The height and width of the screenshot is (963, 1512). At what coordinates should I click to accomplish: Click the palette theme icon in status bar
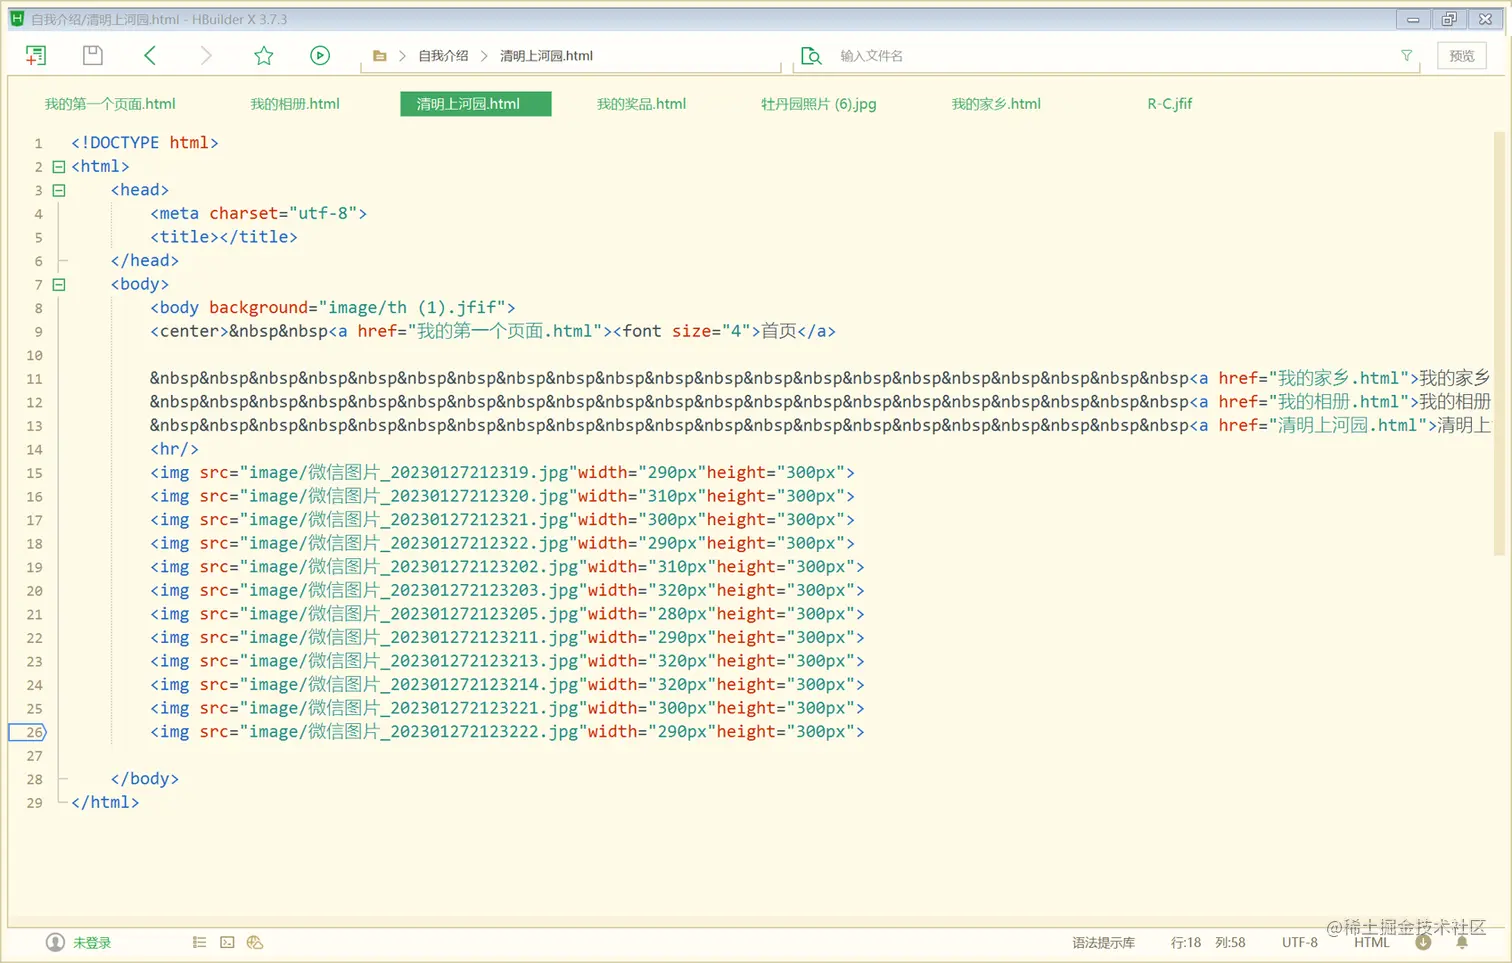click(x=255, y=942)
